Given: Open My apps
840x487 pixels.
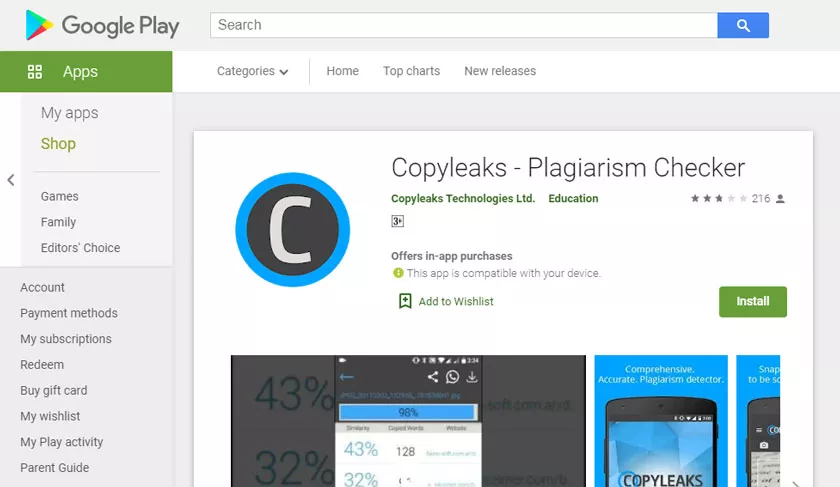Looking at the screenshot, I should click(x=70, y=113).
